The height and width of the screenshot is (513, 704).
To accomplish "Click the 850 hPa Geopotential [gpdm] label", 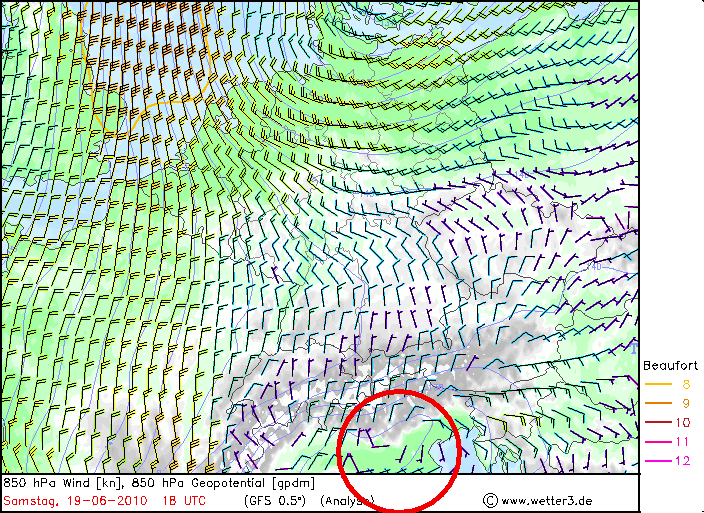I will [x=223, y=483].
